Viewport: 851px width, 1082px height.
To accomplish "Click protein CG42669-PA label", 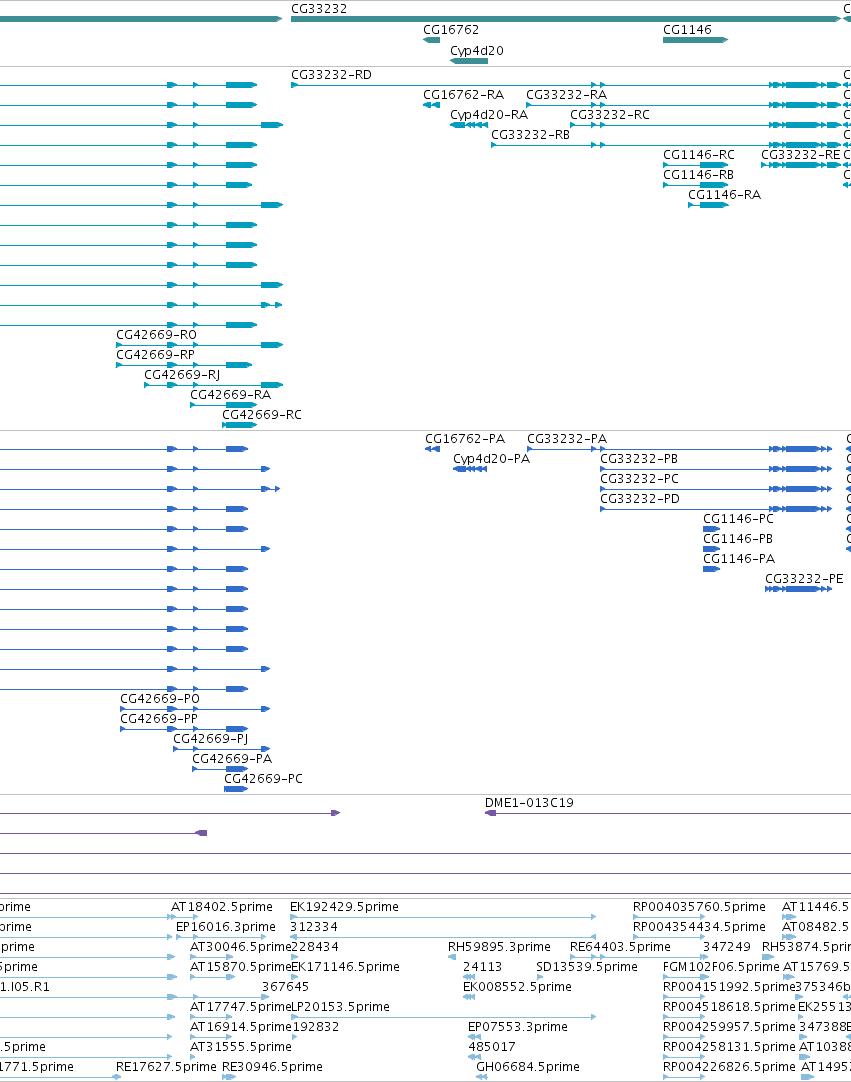I will click(x=232, y=759).
